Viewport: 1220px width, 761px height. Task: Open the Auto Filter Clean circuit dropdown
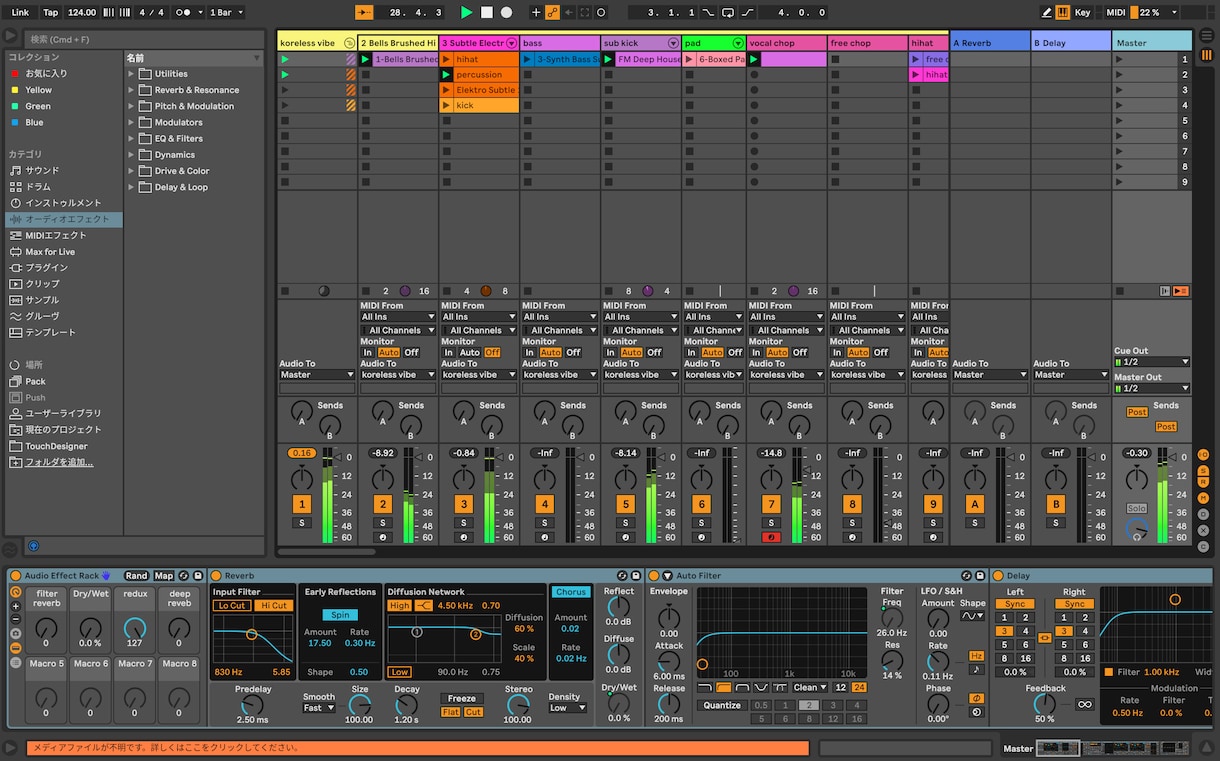(810, 687)
